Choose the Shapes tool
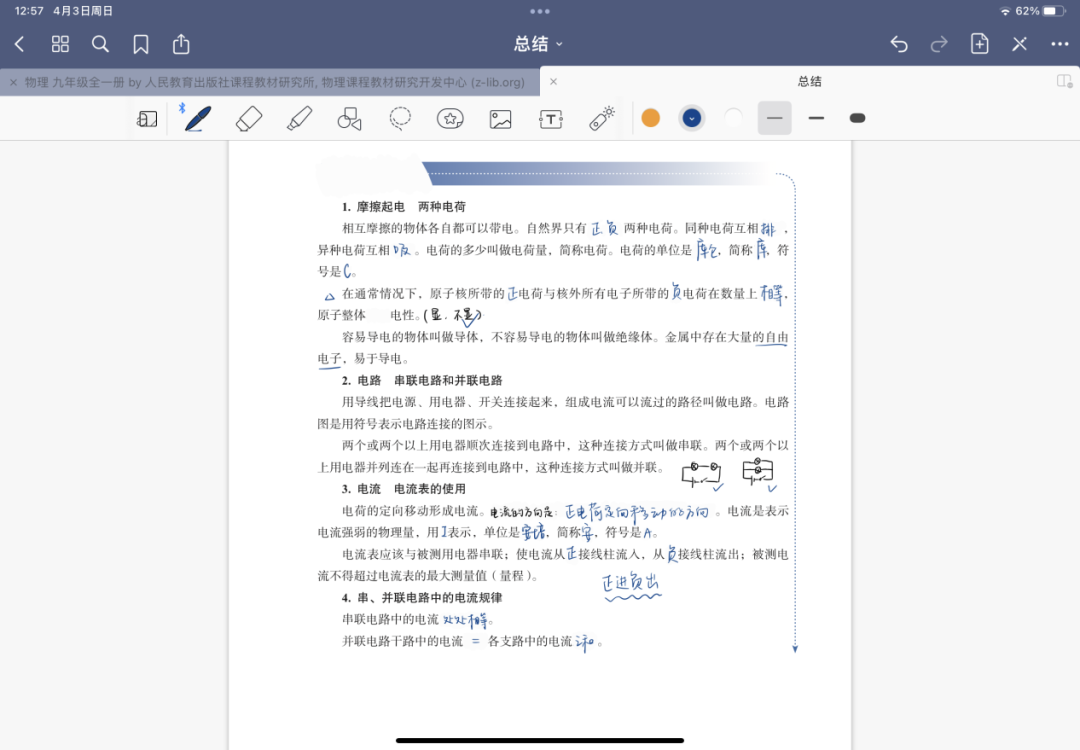Image resolution: width=1080 pixels, height=750 pixels. coord(349,119)
